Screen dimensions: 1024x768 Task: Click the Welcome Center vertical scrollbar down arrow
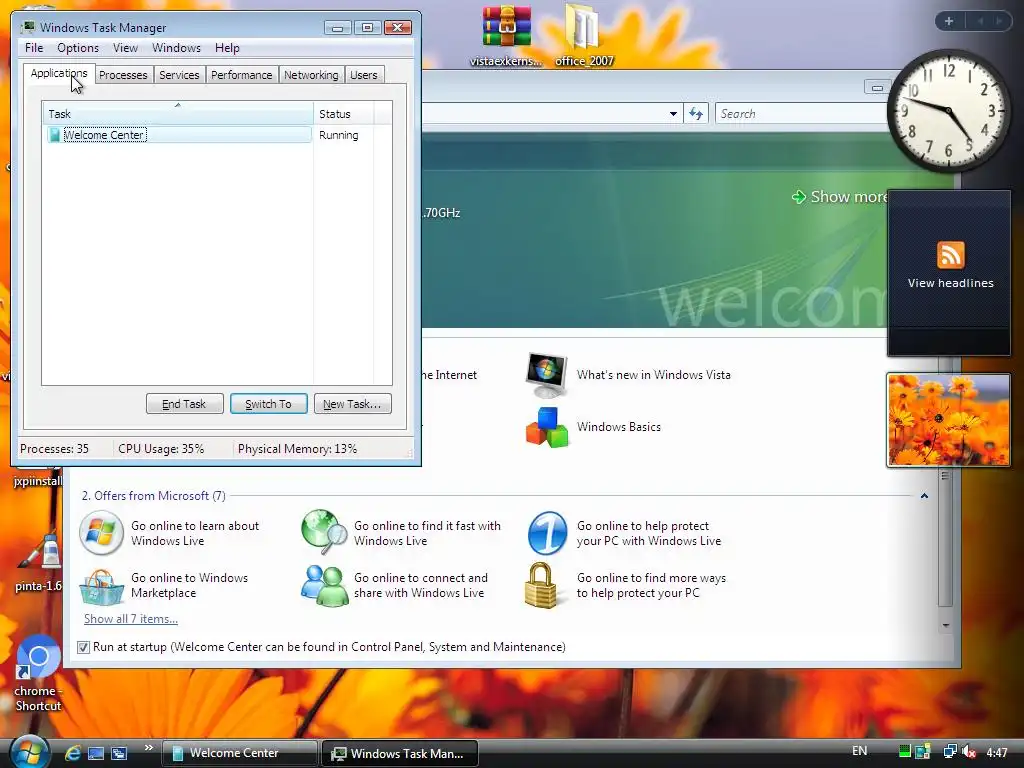click(945, 625)
